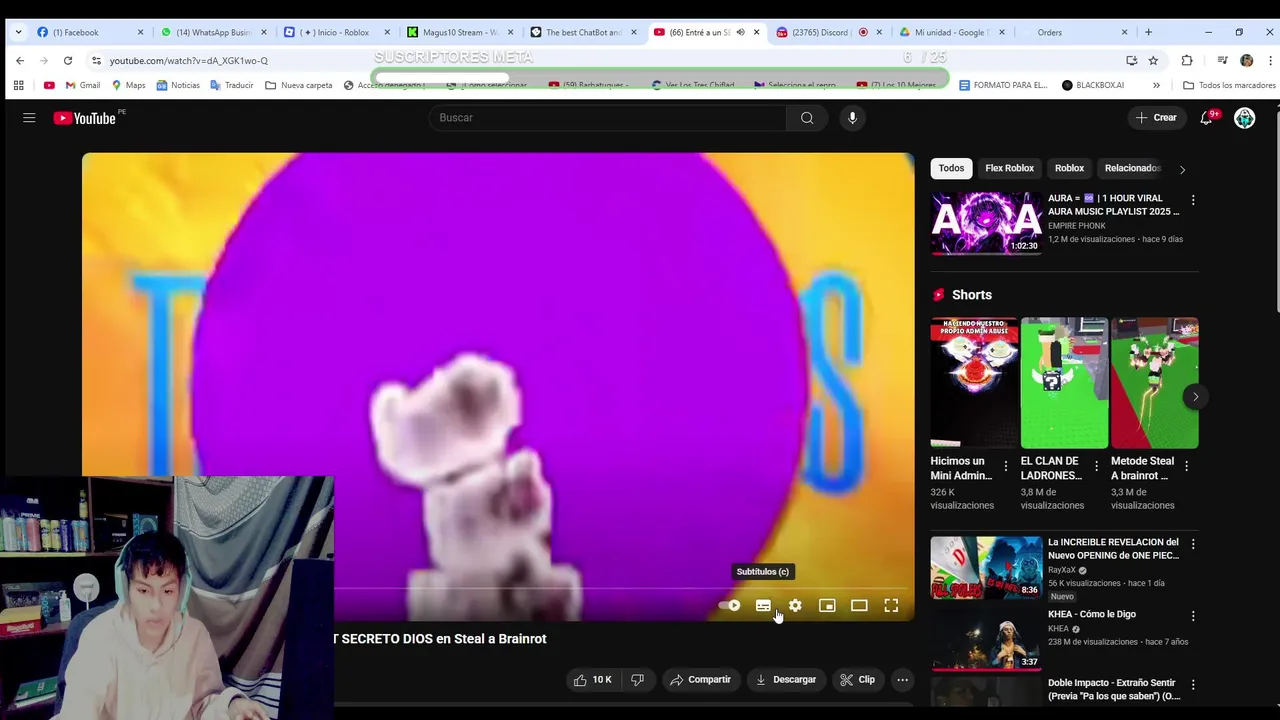Switch to Inicio - Roblox tab
The width and height of the screenshot is (1280, 720).
point(337,32)
